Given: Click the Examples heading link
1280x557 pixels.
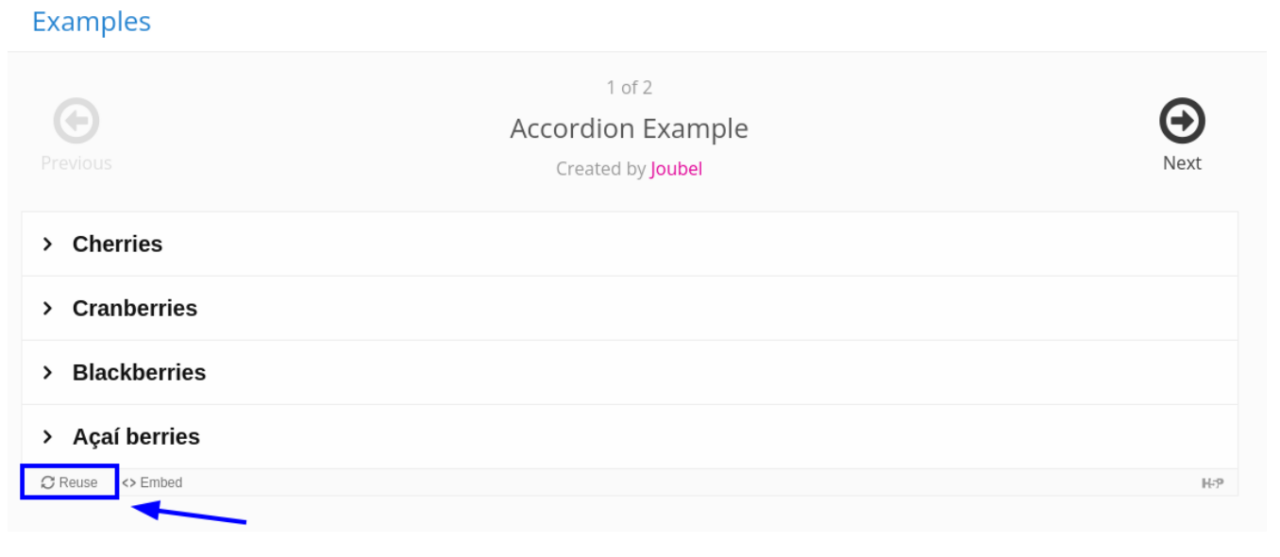Looking at the screenshot, I should [x=91, y=22].
